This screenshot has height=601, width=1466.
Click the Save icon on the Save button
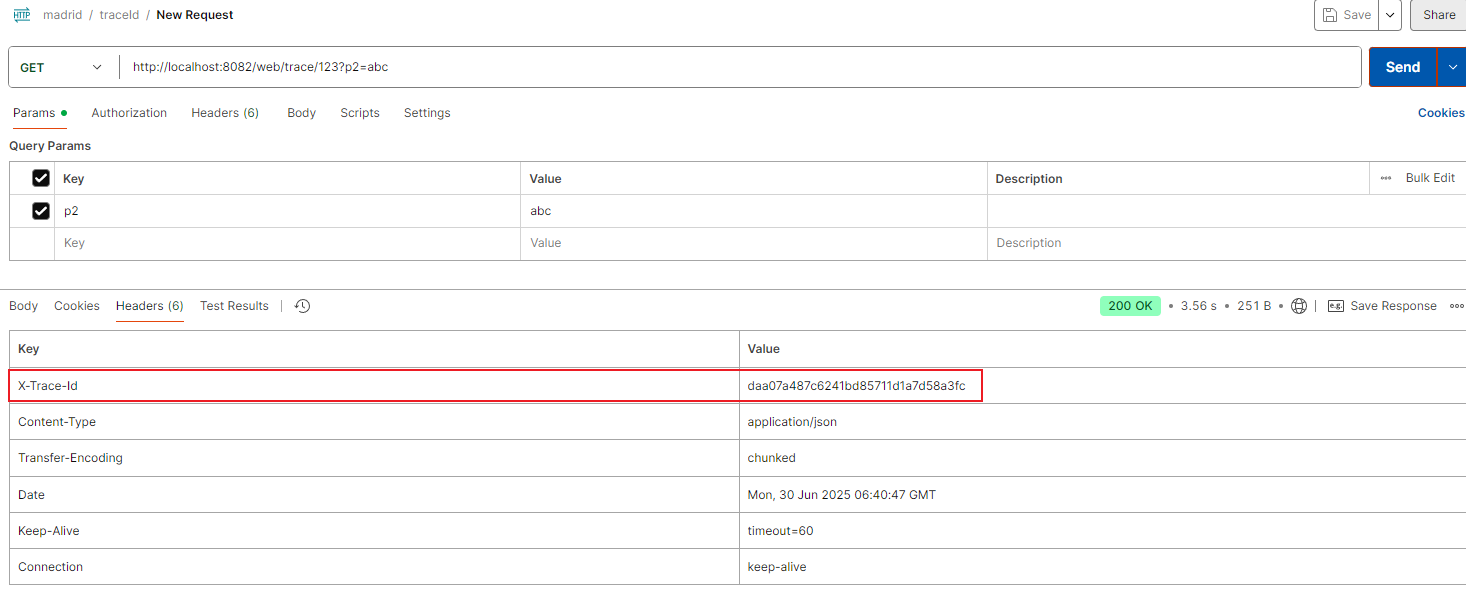click(x=1330, y=14)
